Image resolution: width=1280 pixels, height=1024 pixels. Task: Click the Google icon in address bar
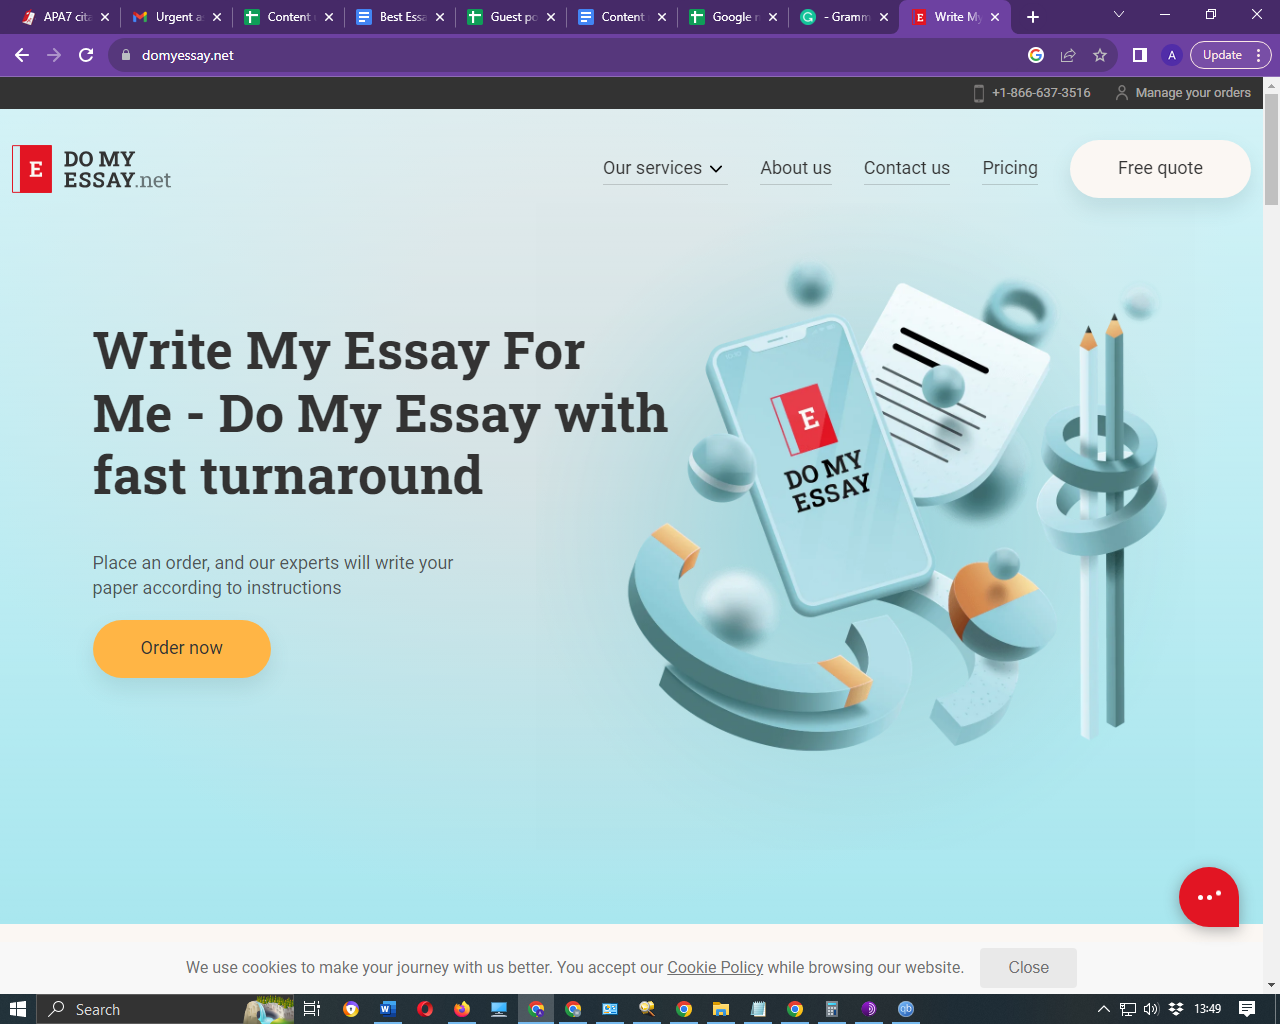coord(1036,55)
